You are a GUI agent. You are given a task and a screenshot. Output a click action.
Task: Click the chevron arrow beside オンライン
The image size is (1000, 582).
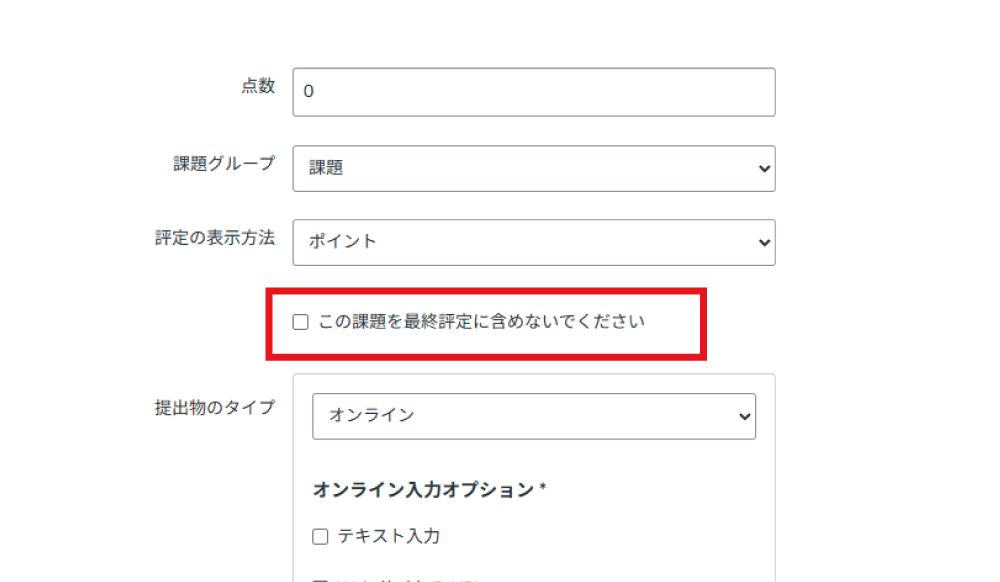(x=744, y=416)
